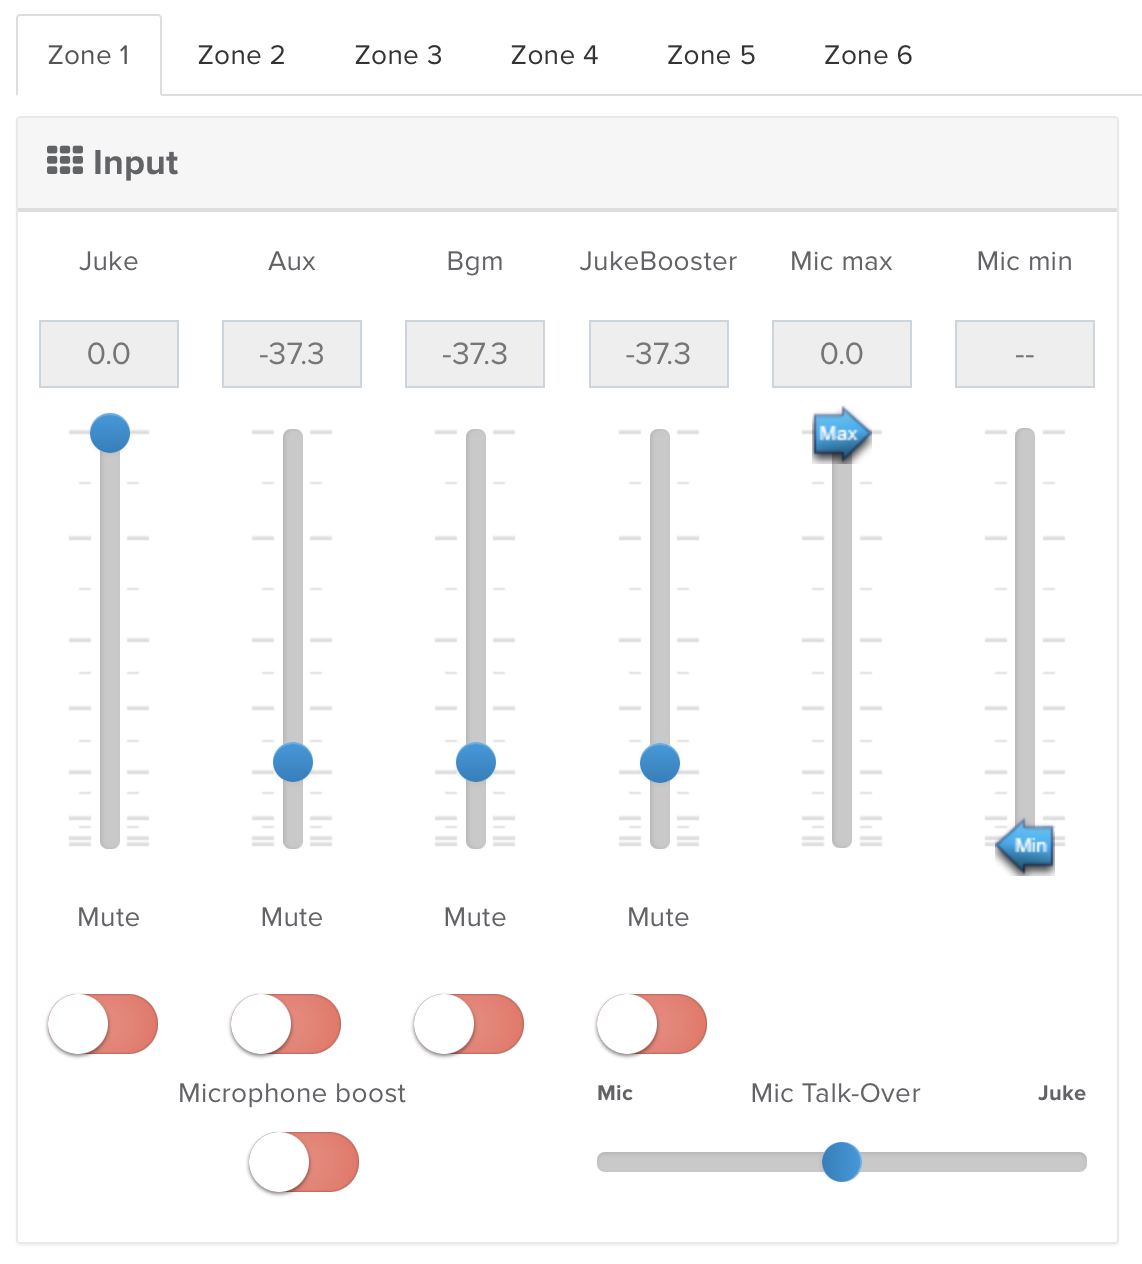The image size is (1142, 1264).
Task: Enable the Microphone boost switch
Action: (x=304, y=1162)
